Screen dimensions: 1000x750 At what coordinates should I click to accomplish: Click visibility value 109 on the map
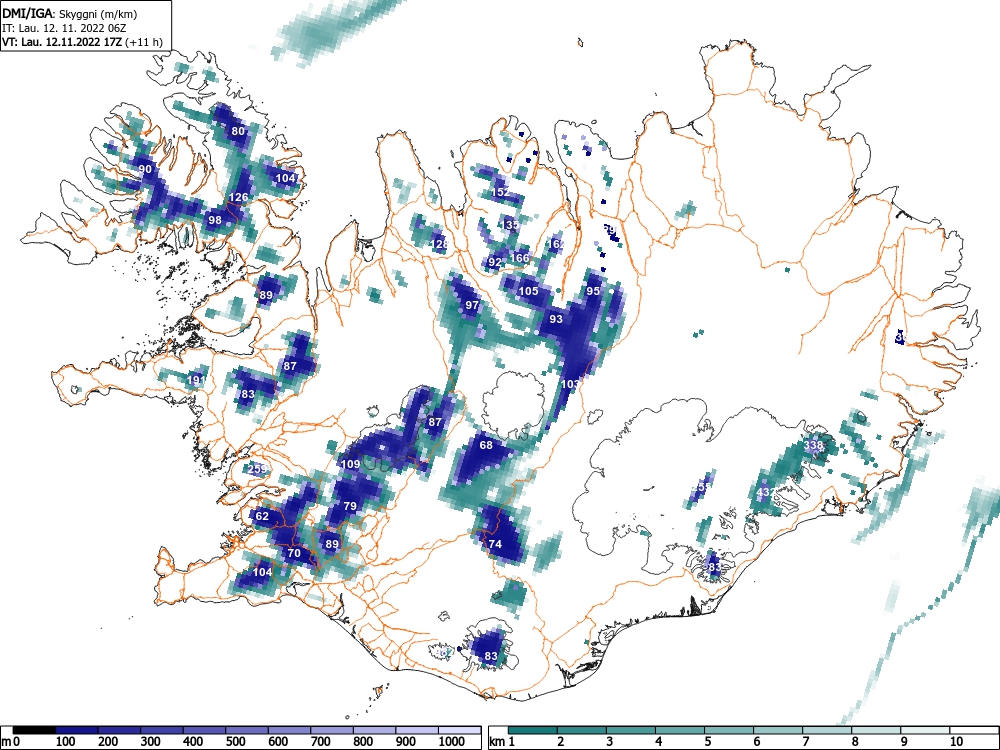click(351, 464)
